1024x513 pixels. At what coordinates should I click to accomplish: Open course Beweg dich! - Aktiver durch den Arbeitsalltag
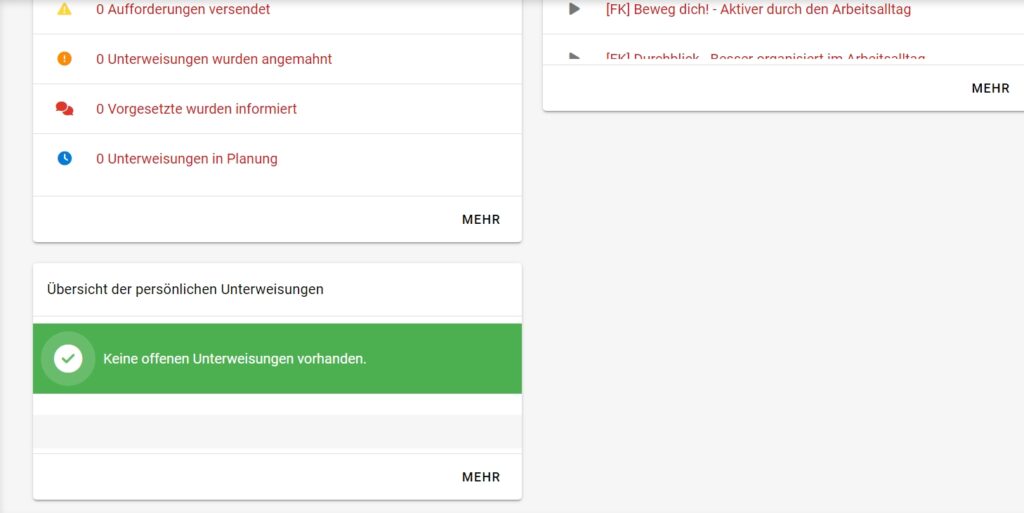[x=758, y=9]
